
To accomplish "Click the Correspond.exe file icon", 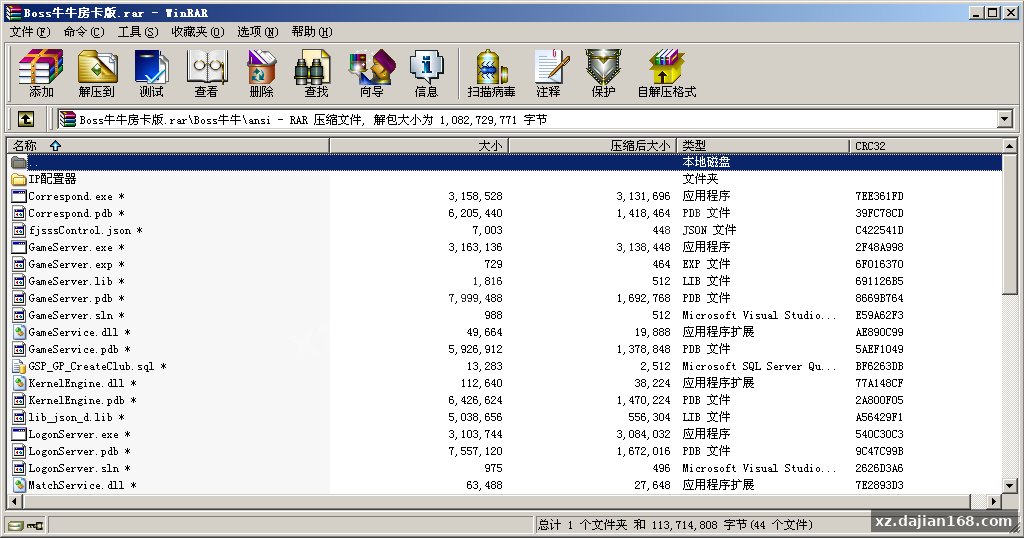I will pos(19,196).
